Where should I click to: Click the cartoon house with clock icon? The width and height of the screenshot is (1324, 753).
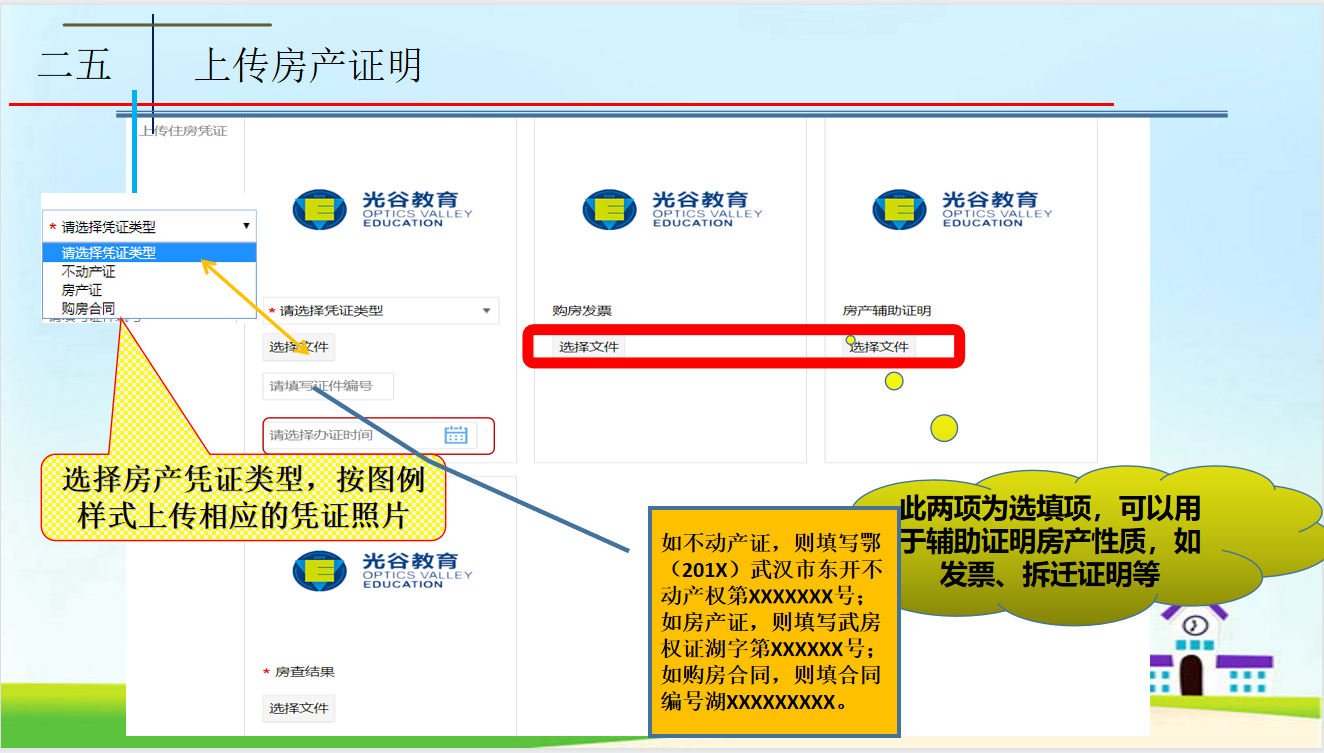tap(1192, 652)
